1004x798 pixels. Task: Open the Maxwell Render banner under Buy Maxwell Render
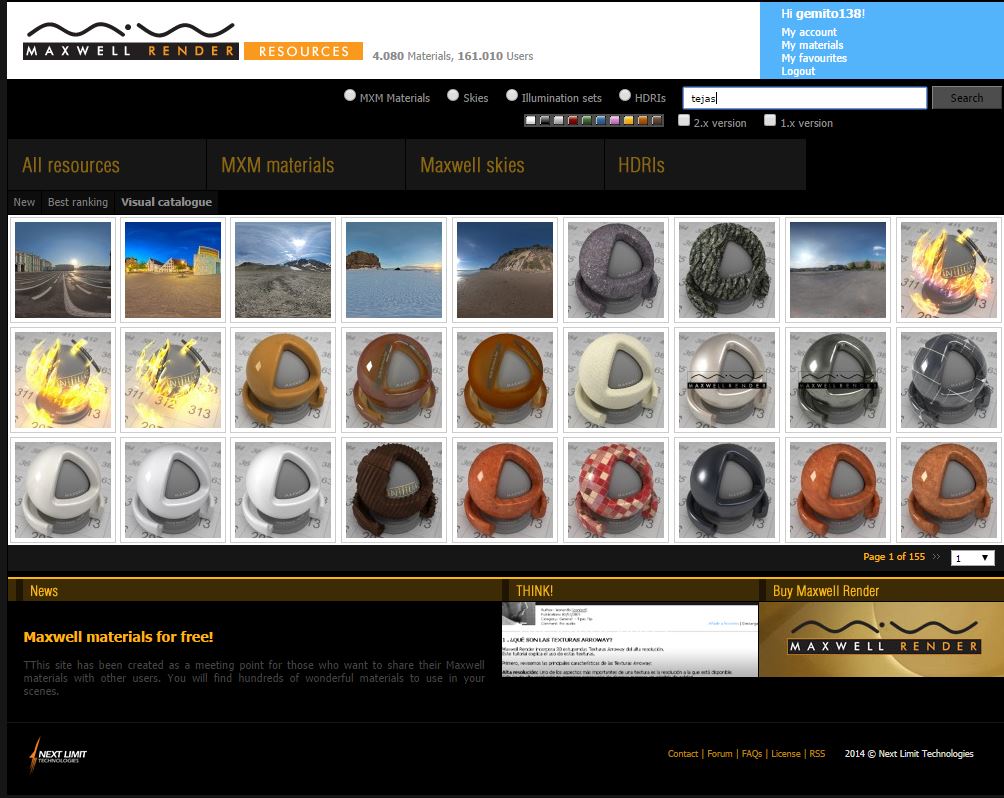[881, 640]
